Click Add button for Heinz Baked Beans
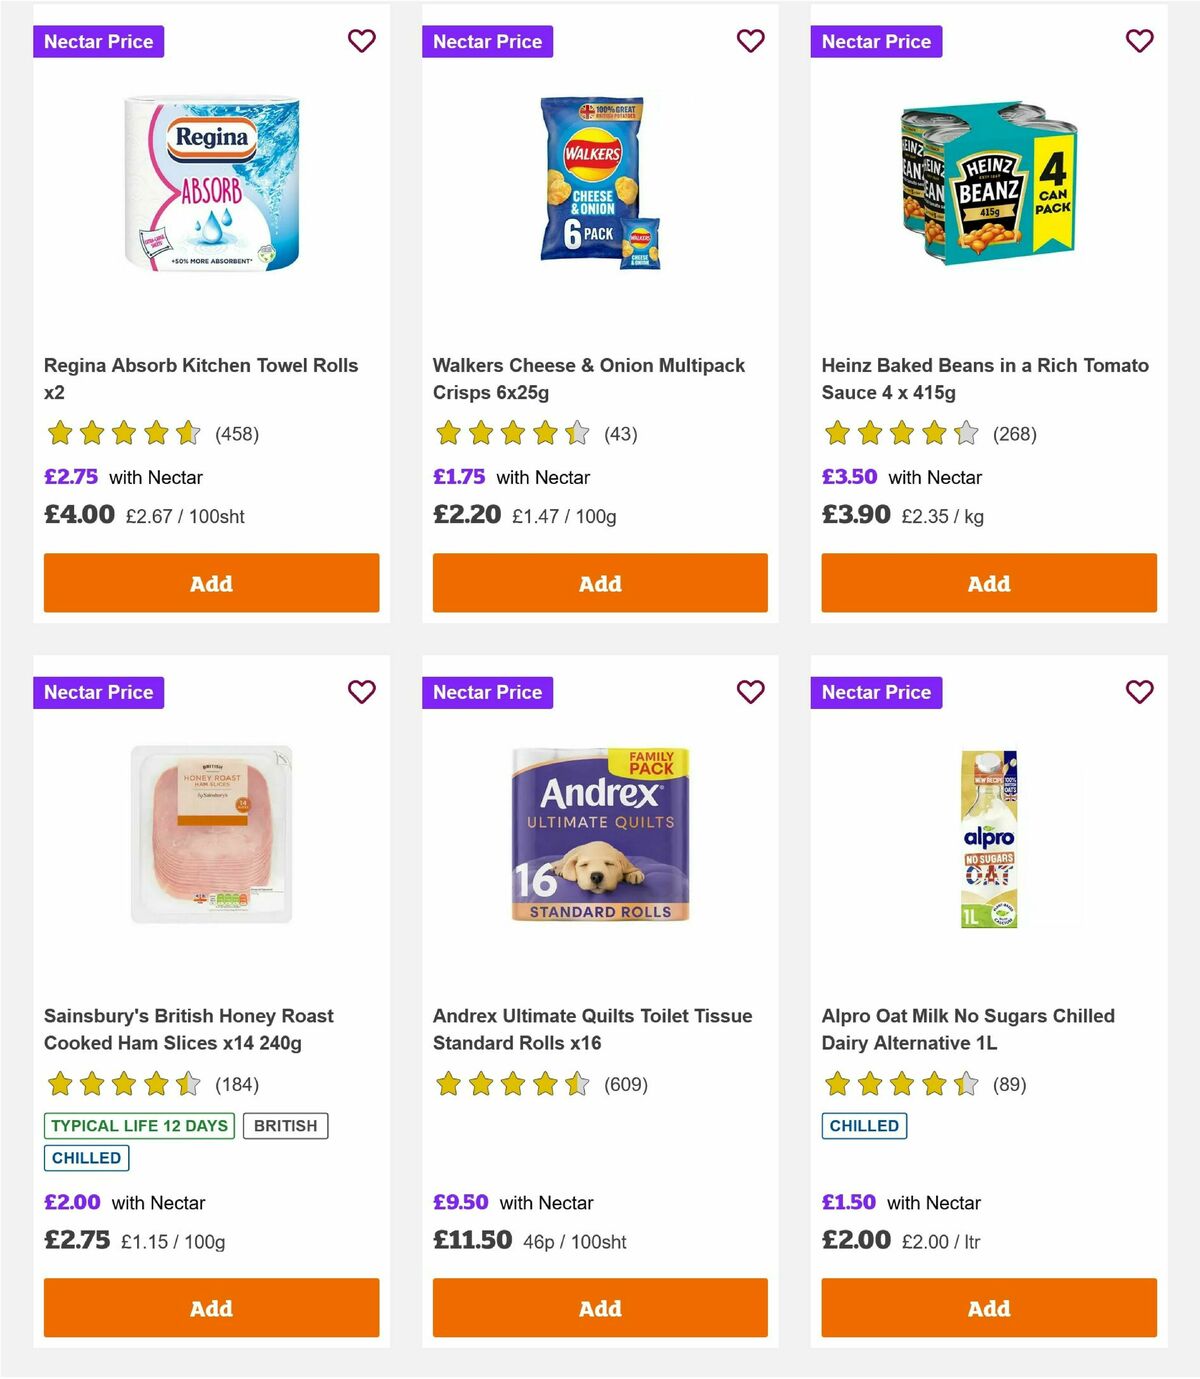 [x=988, y=583]
